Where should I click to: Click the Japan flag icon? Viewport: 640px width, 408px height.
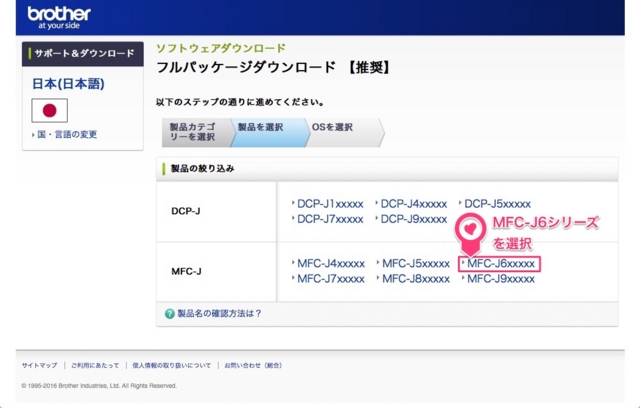click(49, 110)
